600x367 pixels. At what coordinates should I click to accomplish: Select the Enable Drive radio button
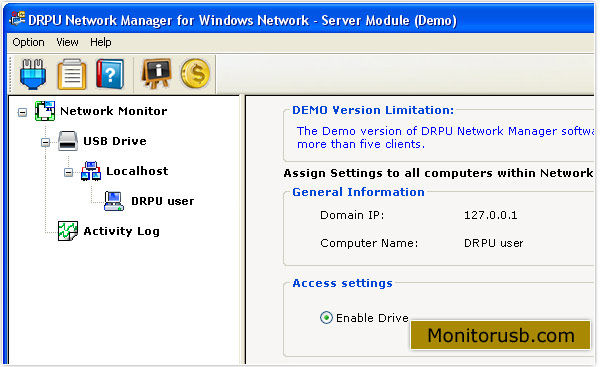pyautogui.click(x=326, y=318)
